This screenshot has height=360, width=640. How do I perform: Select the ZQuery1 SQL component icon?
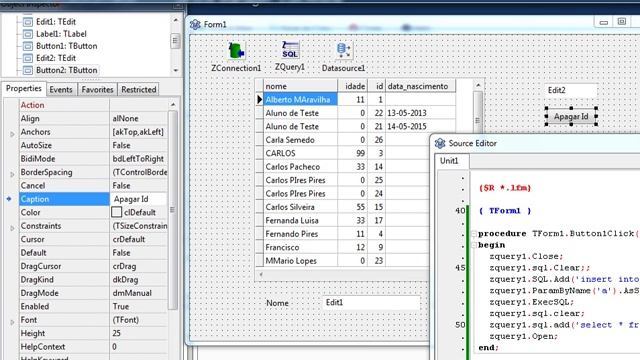tap(290, 50)
